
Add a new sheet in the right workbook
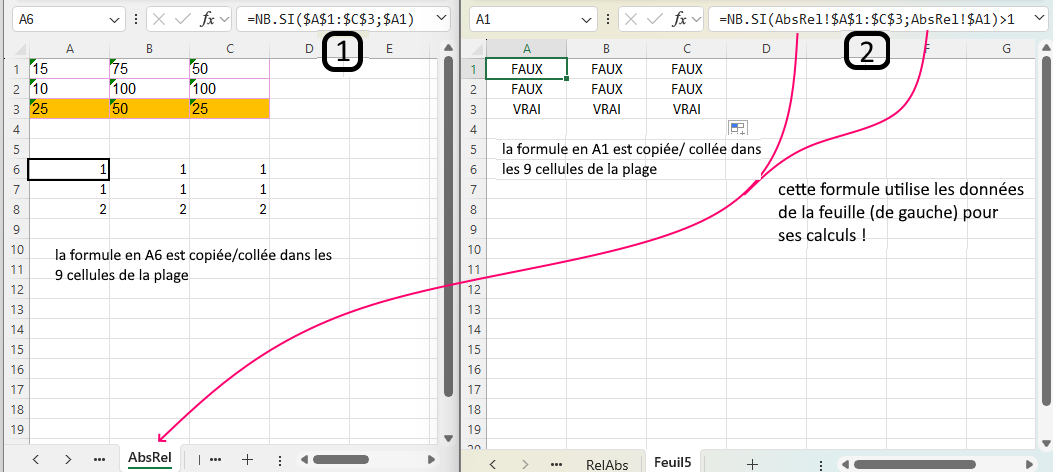coord(752,464)
